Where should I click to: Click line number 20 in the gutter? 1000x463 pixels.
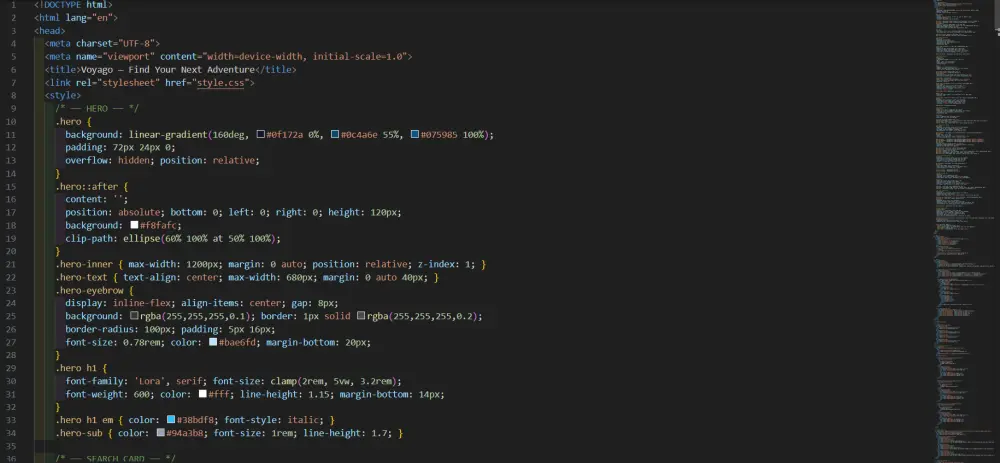[x=12, y=251]
